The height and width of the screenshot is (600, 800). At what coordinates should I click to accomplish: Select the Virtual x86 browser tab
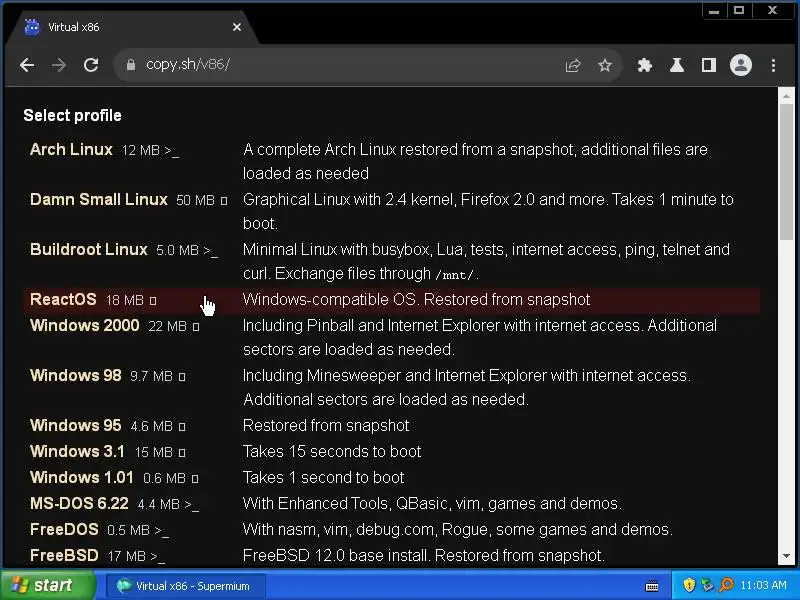coord(132,27)
